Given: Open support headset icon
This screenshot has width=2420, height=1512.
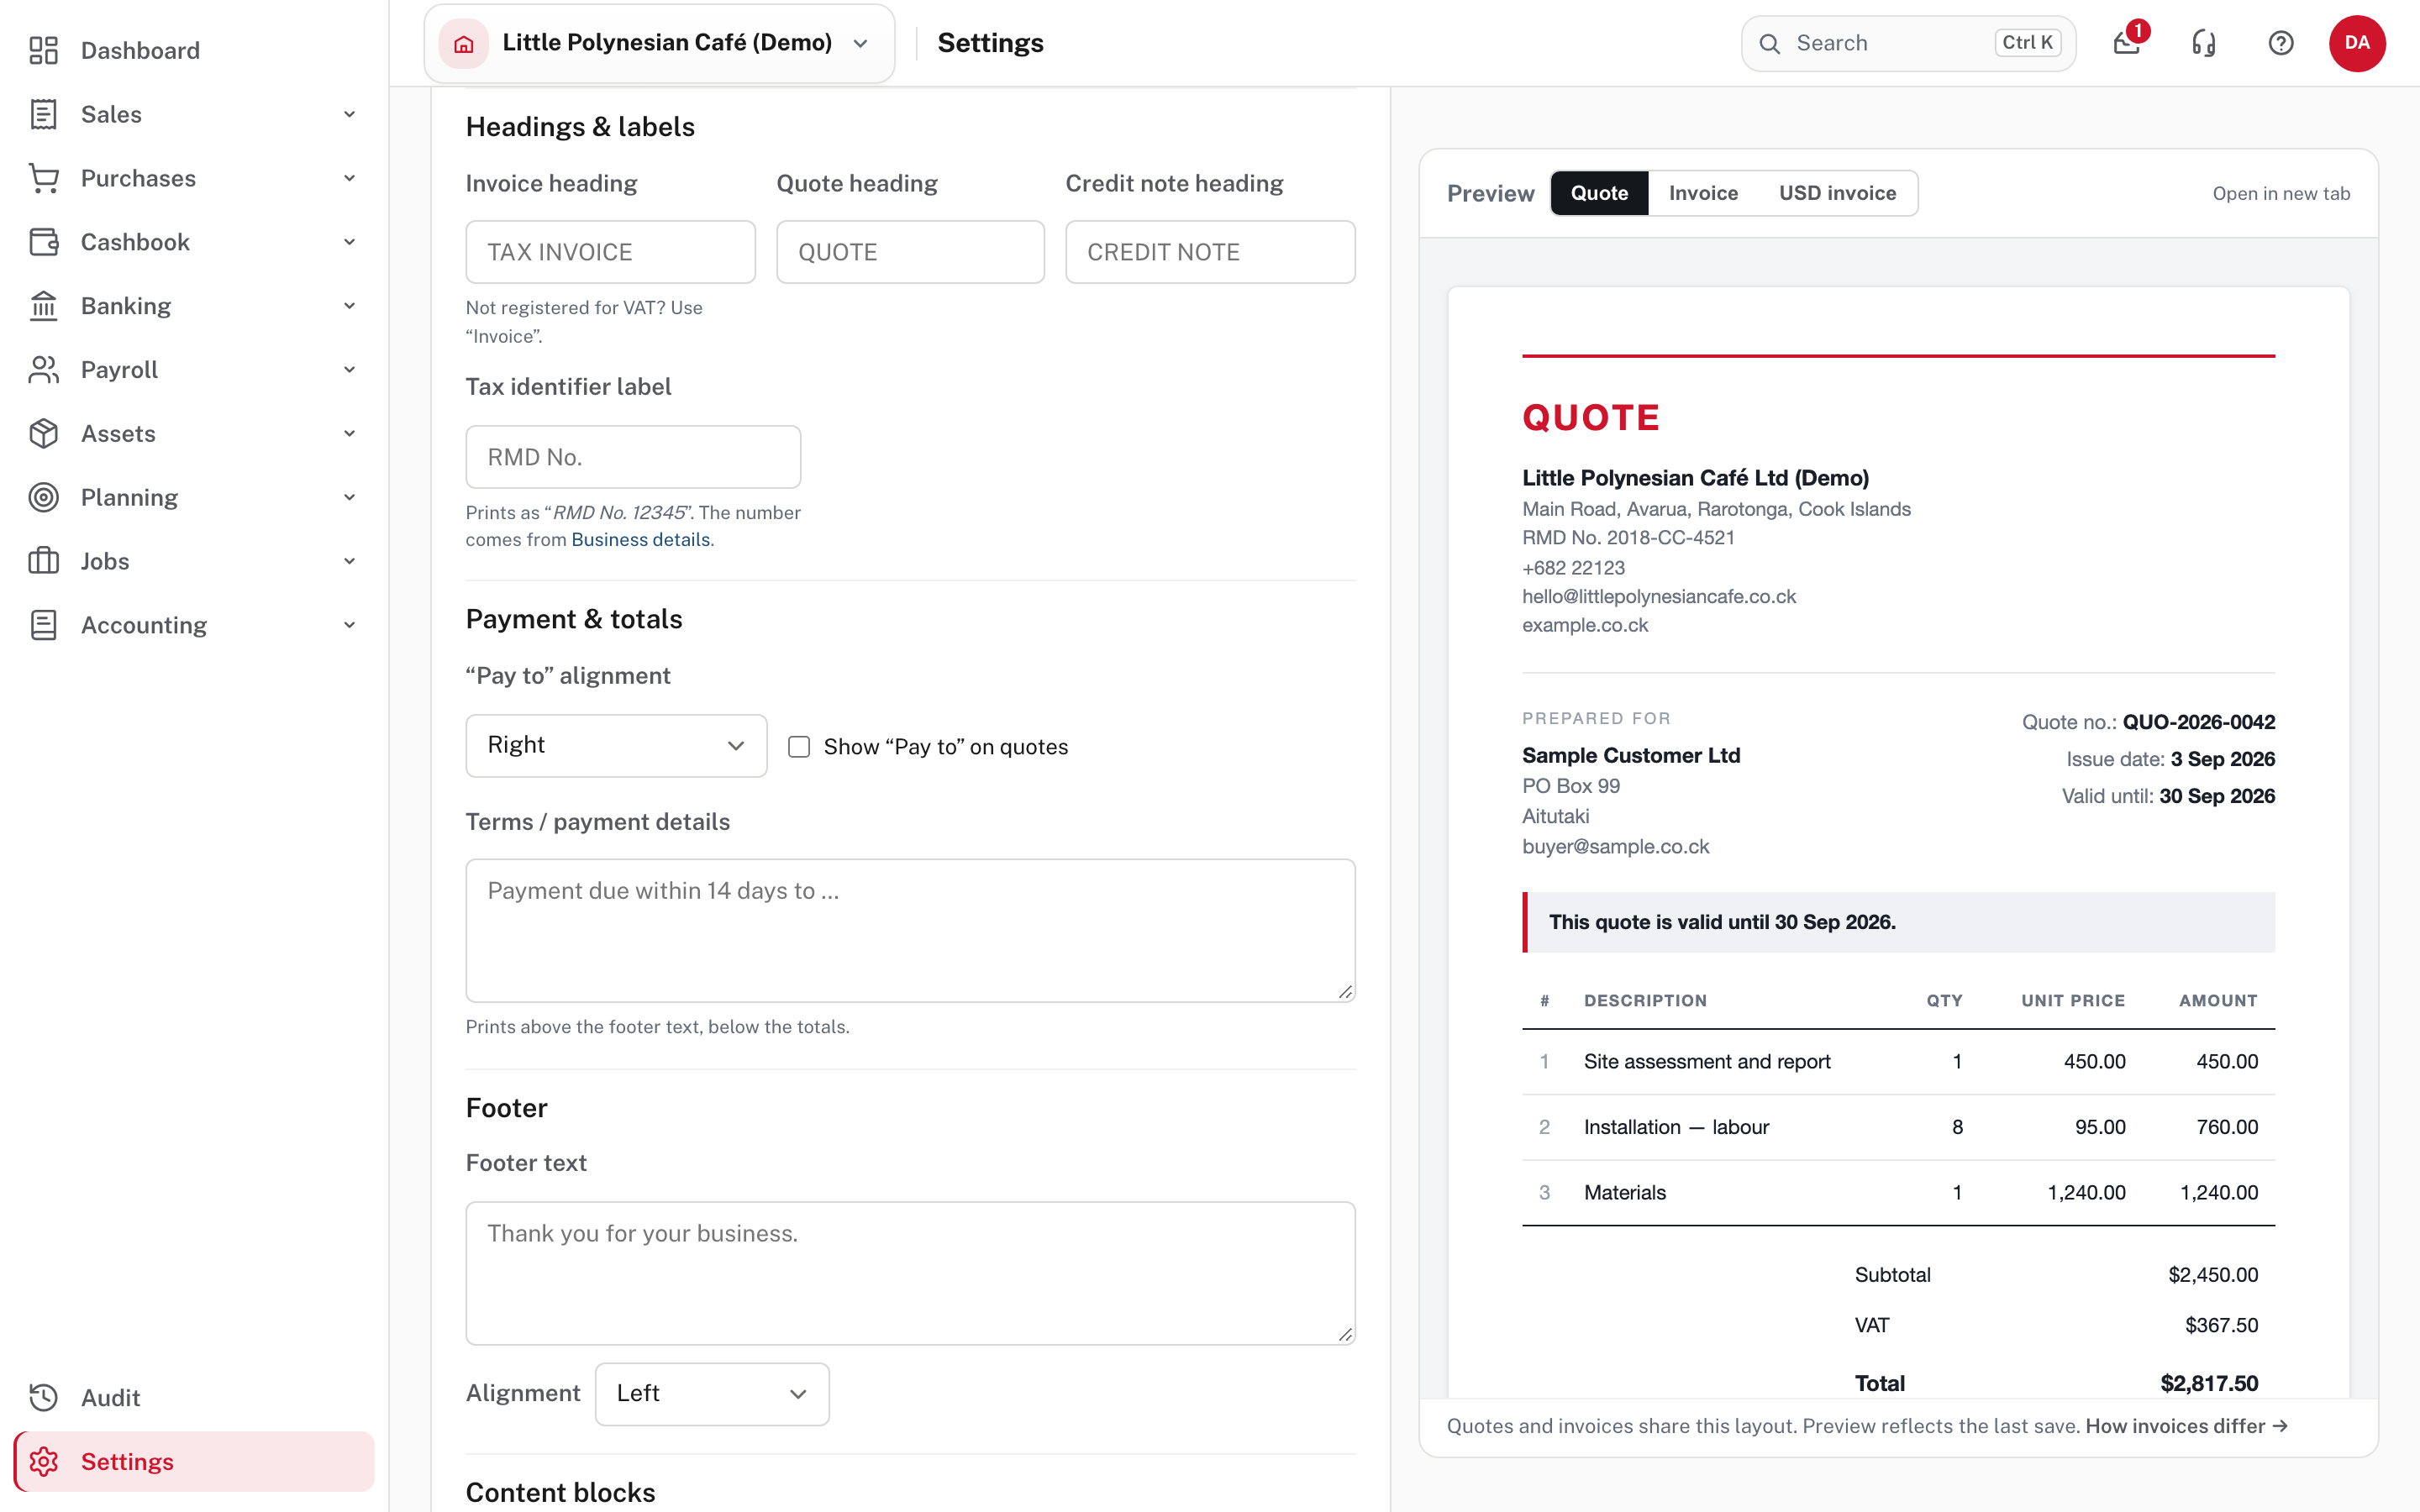Looking at the screenshot, I should coord(2204,43).
